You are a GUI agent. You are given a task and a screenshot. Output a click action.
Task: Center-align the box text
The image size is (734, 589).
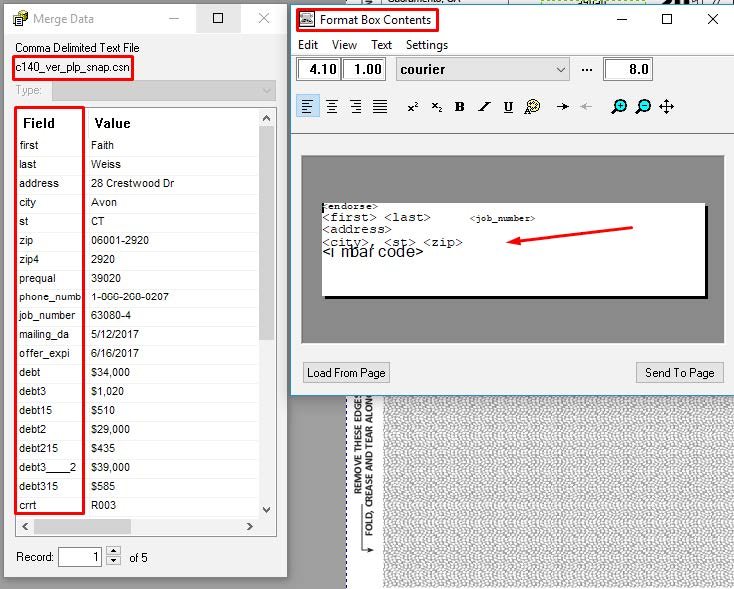(x=332, y=107)
